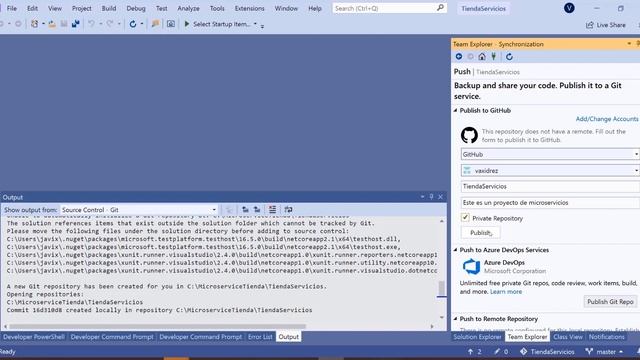
Task: Click the Add/Change Accounts link
Action: coord(607,119)
